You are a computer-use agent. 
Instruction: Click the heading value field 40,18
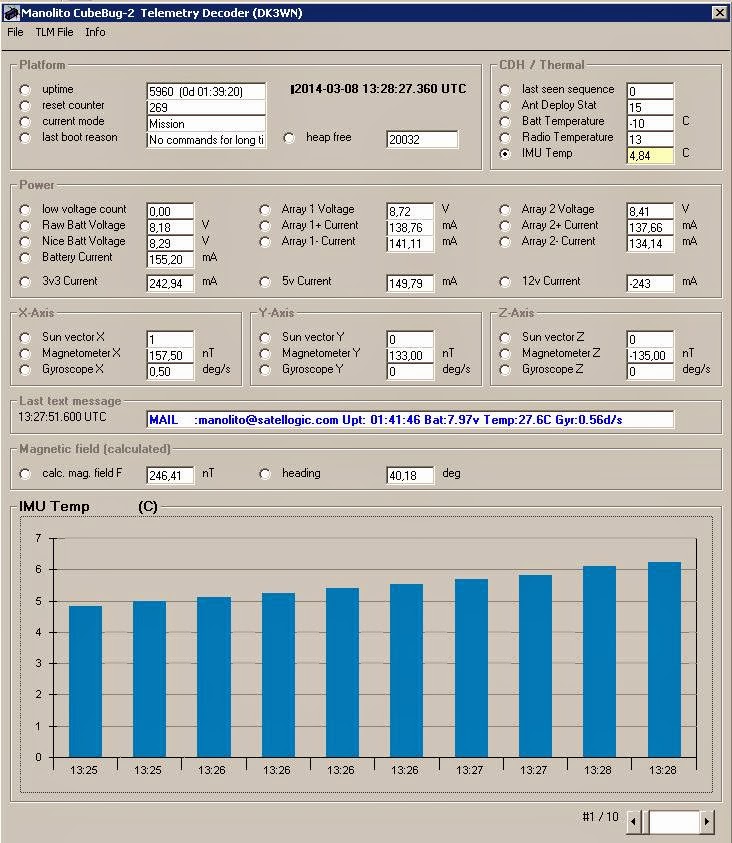coord(410,475)
